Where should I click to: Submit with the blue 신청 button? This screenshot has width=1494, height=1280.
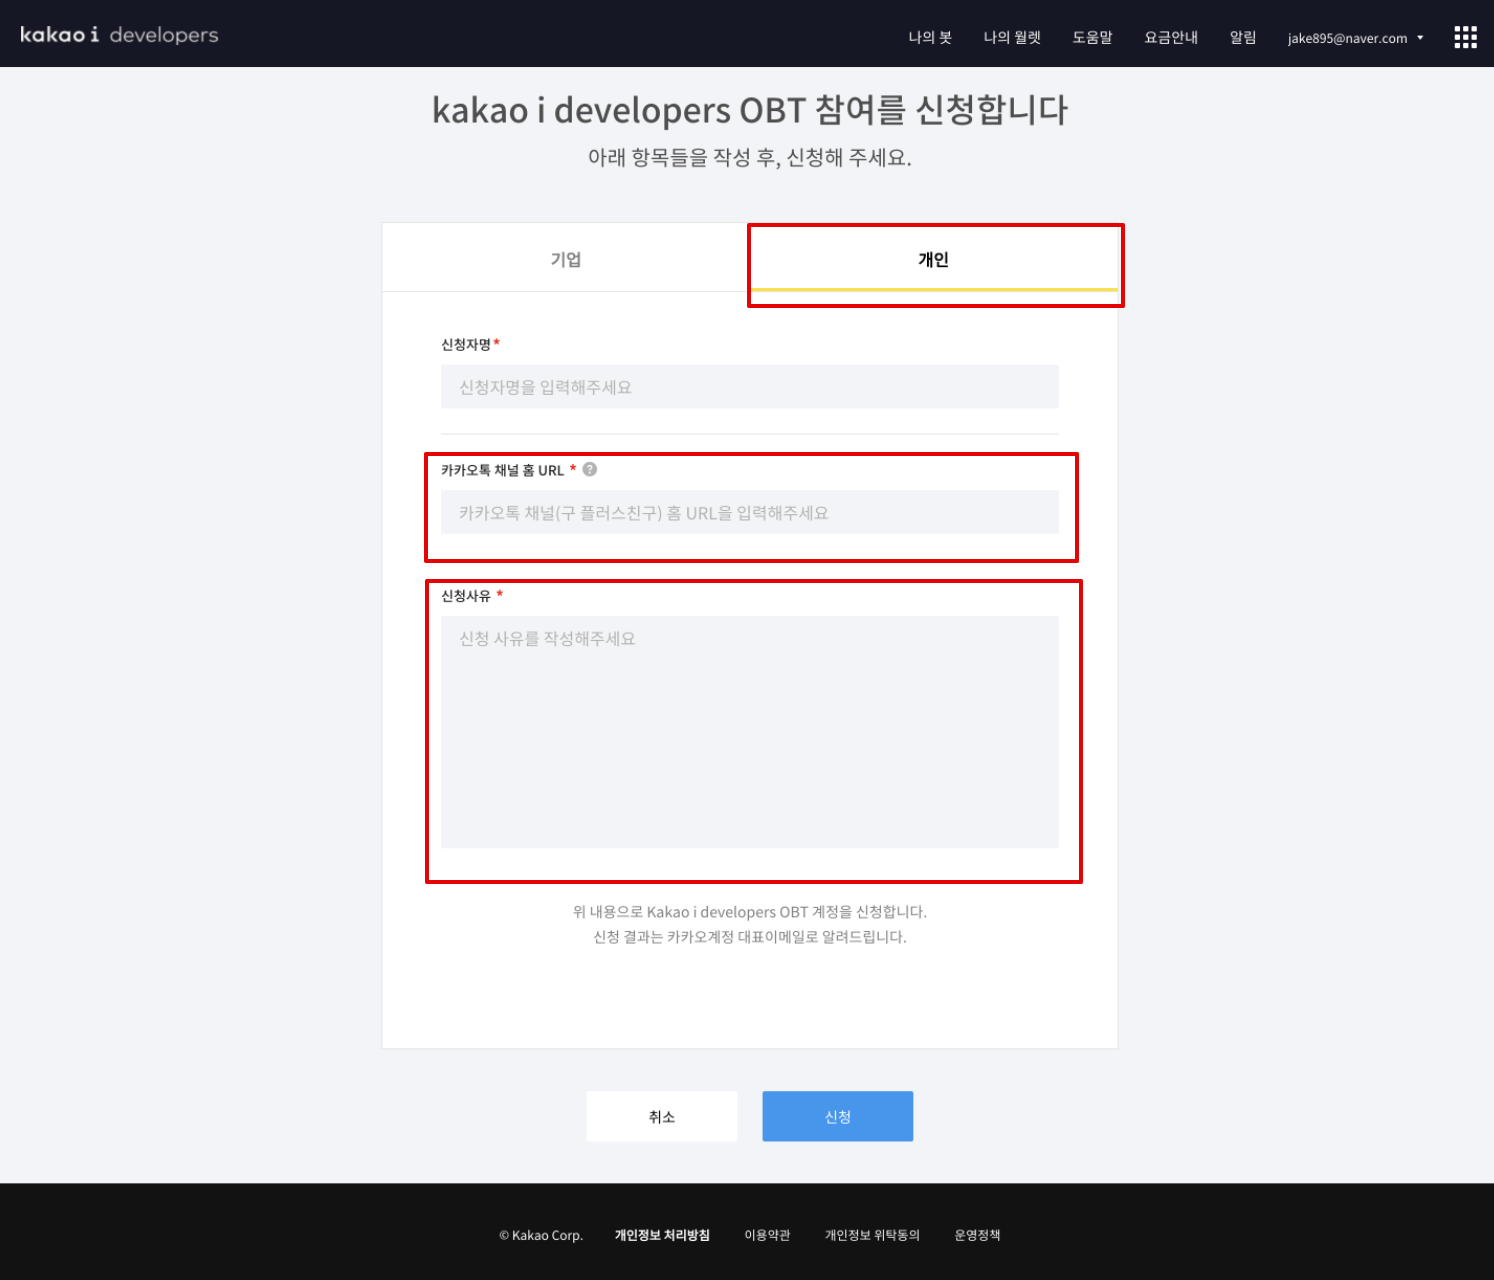[x=838, y=1116]
